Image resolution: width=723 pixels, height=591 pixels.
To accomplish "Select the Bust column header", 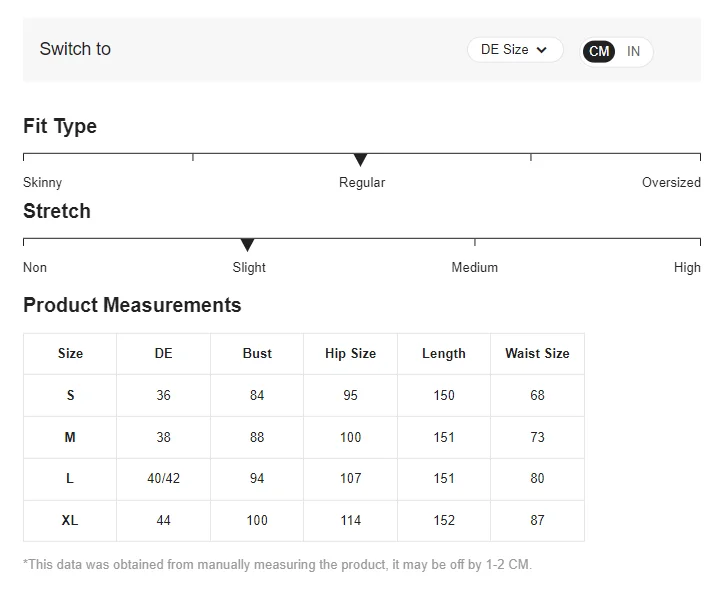I will pos(257,353).
